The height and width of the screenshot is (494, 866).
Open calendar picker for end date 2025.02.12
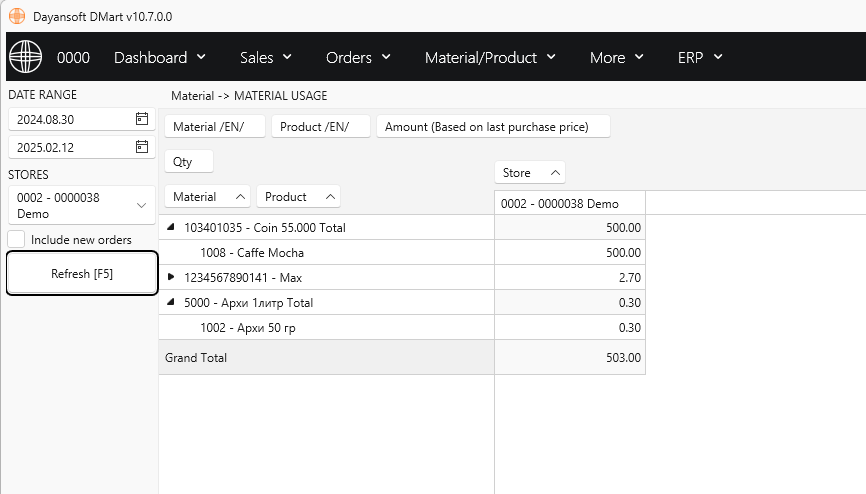142,147
